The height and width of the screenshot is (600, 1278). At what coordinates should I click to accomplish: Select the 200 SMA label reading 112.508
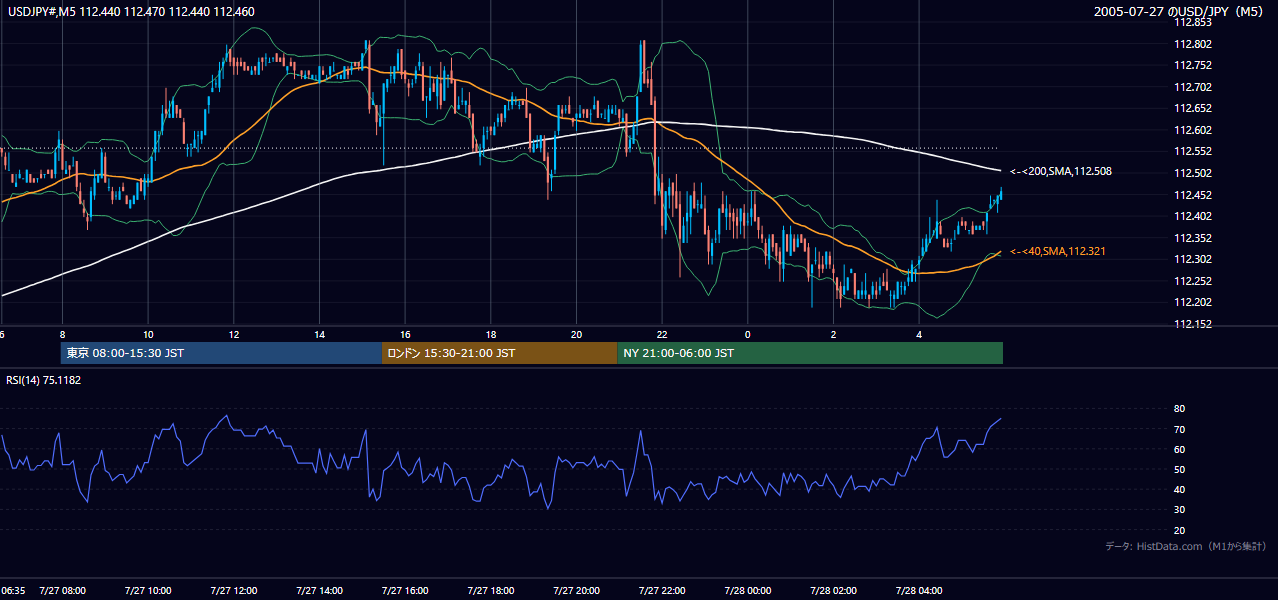pos(1061,172)
